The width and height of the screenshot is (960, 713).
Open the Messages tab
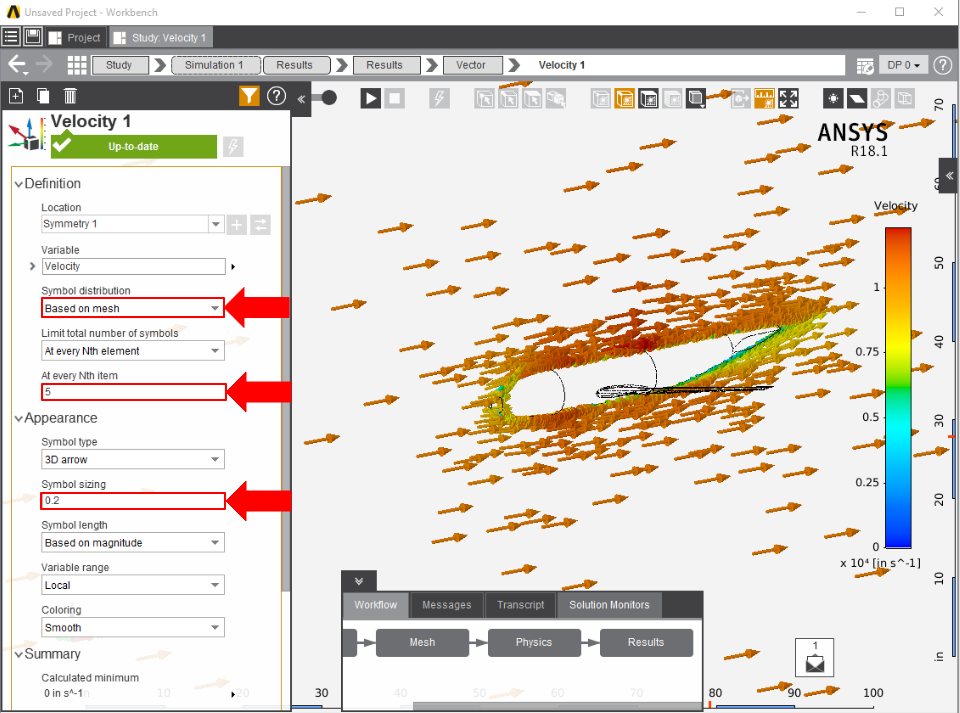446,605
